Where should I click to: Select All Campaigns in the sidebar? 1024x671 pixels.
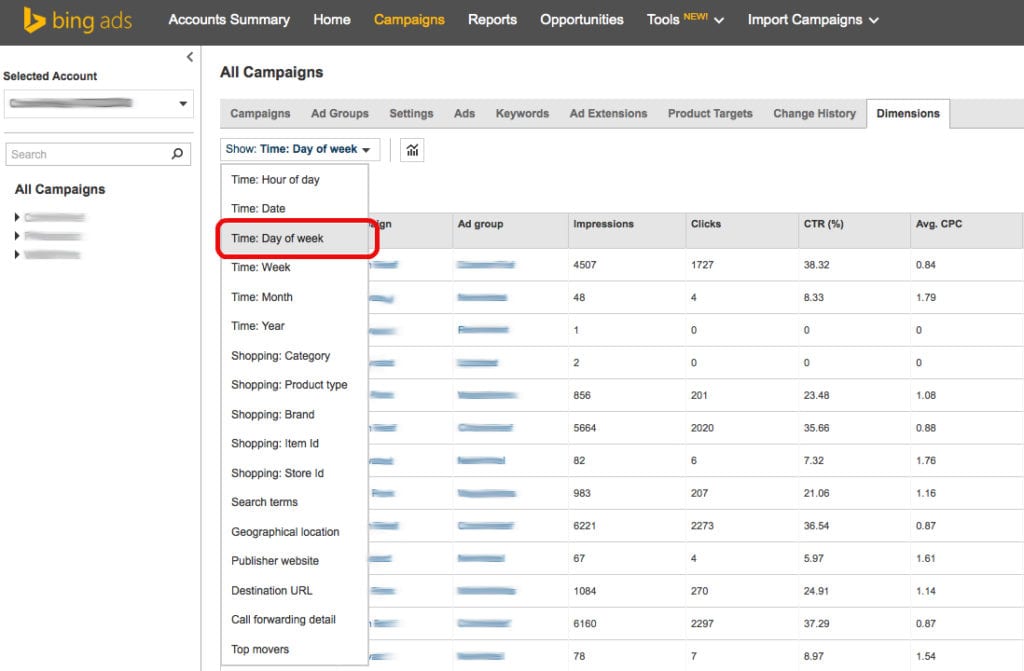(x=60, y=189)
